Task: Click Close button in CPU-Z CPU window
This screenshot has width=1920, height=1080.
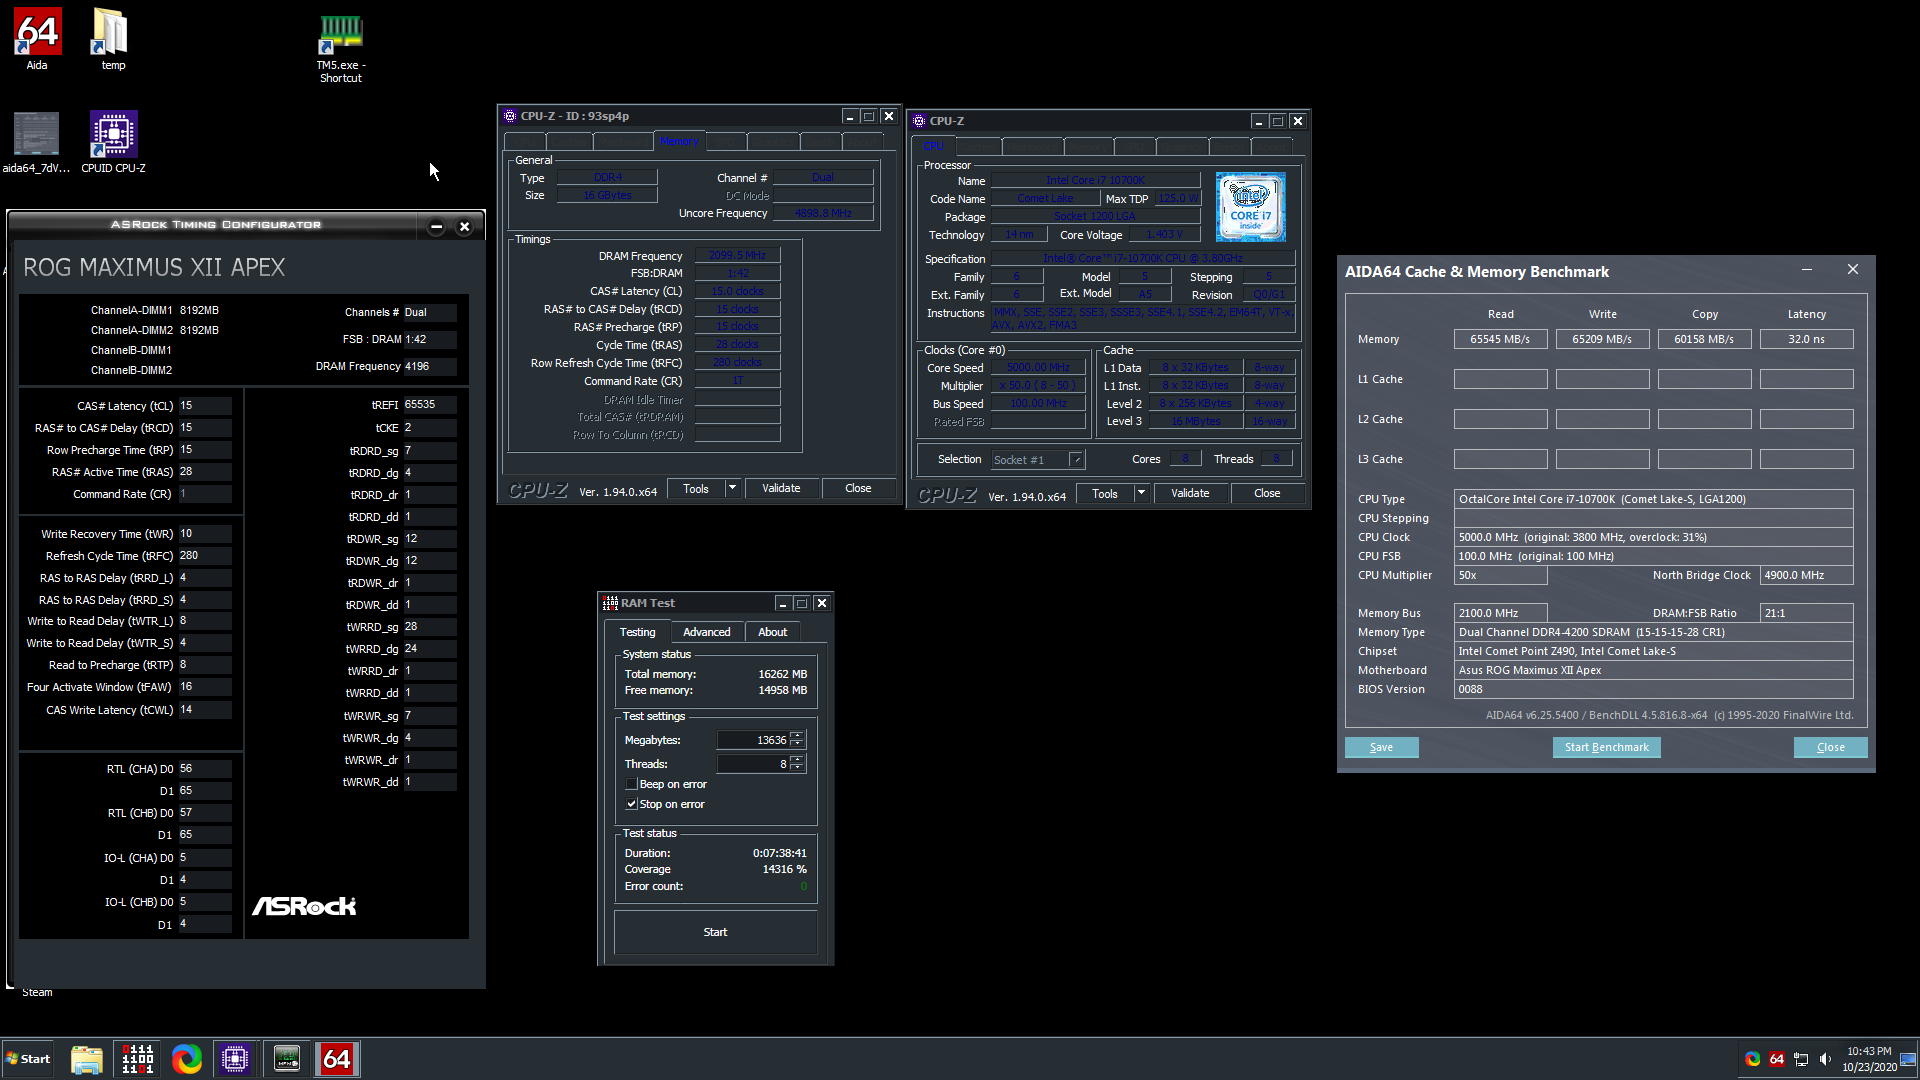Action: [1267, 493]
